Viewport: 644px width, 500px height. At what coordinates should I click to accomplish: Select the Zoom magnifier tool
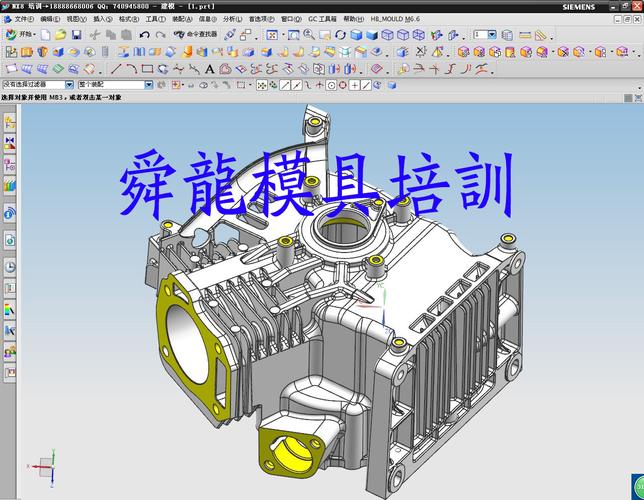[x=309, y=35]
